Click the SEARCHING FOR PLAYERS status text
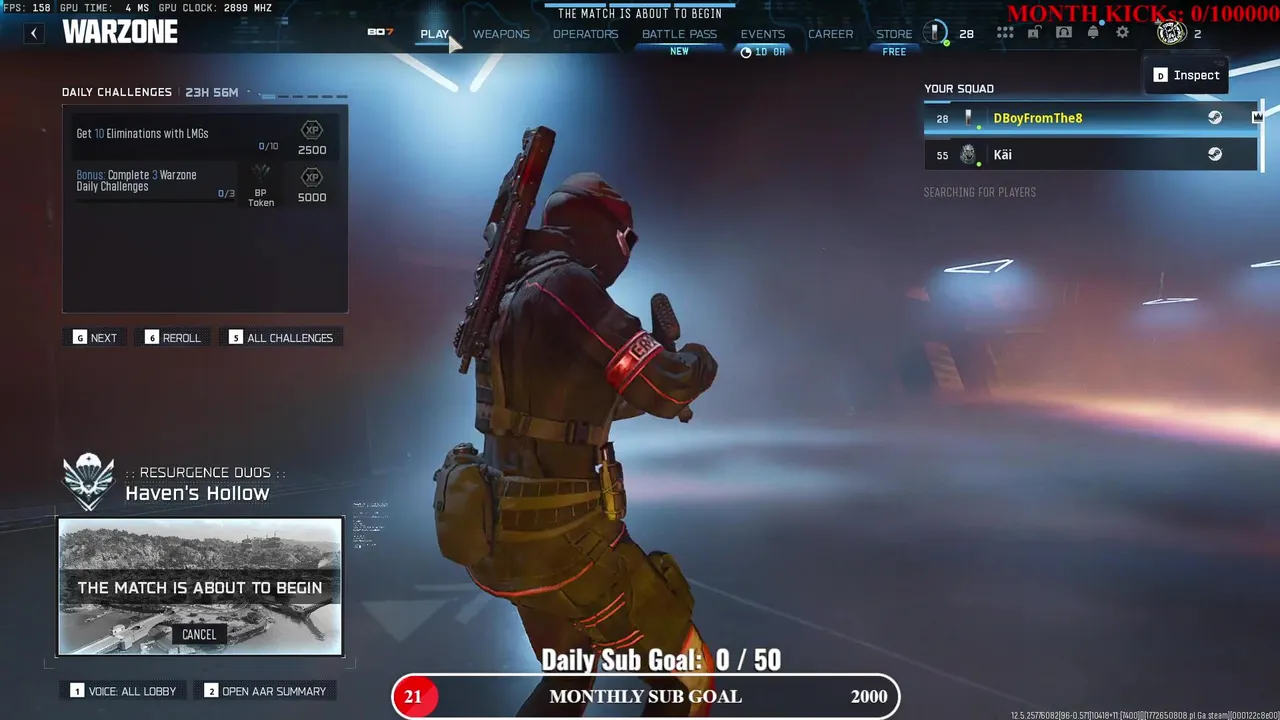Viewport: 1280px width, 720px height. [x=980, y=192]
